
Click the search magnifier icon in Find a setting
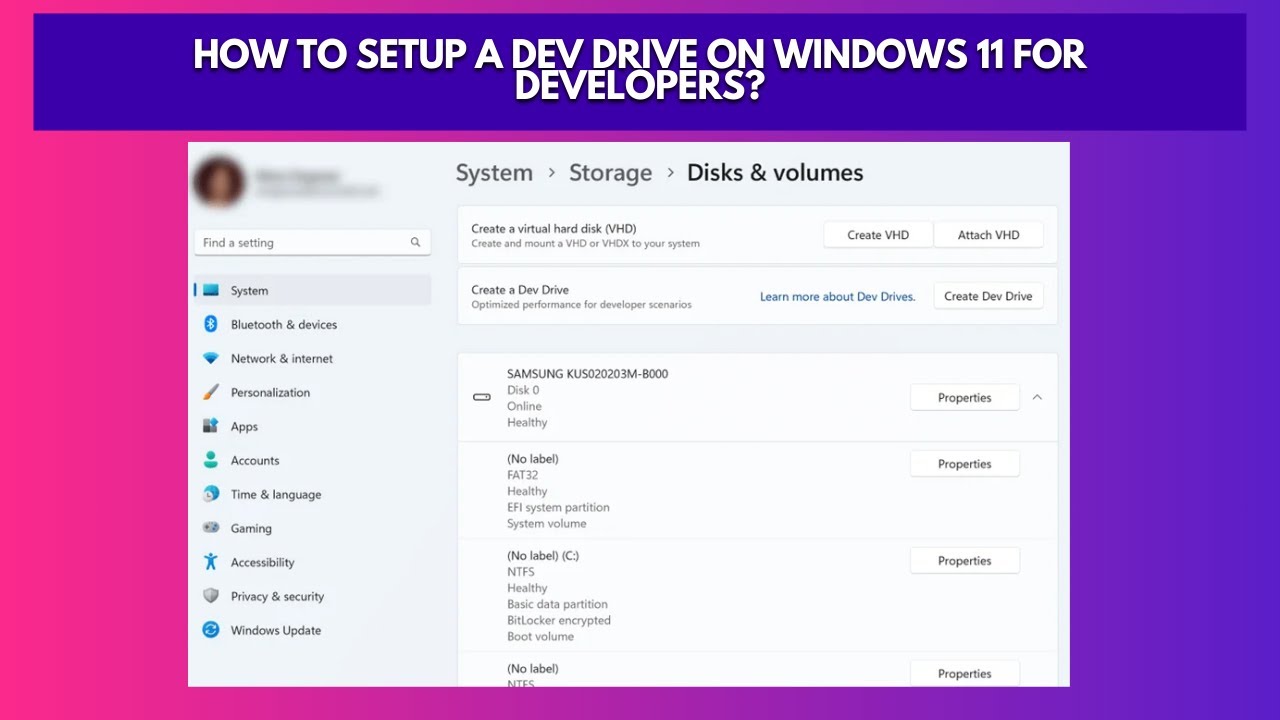click(416, 242)
